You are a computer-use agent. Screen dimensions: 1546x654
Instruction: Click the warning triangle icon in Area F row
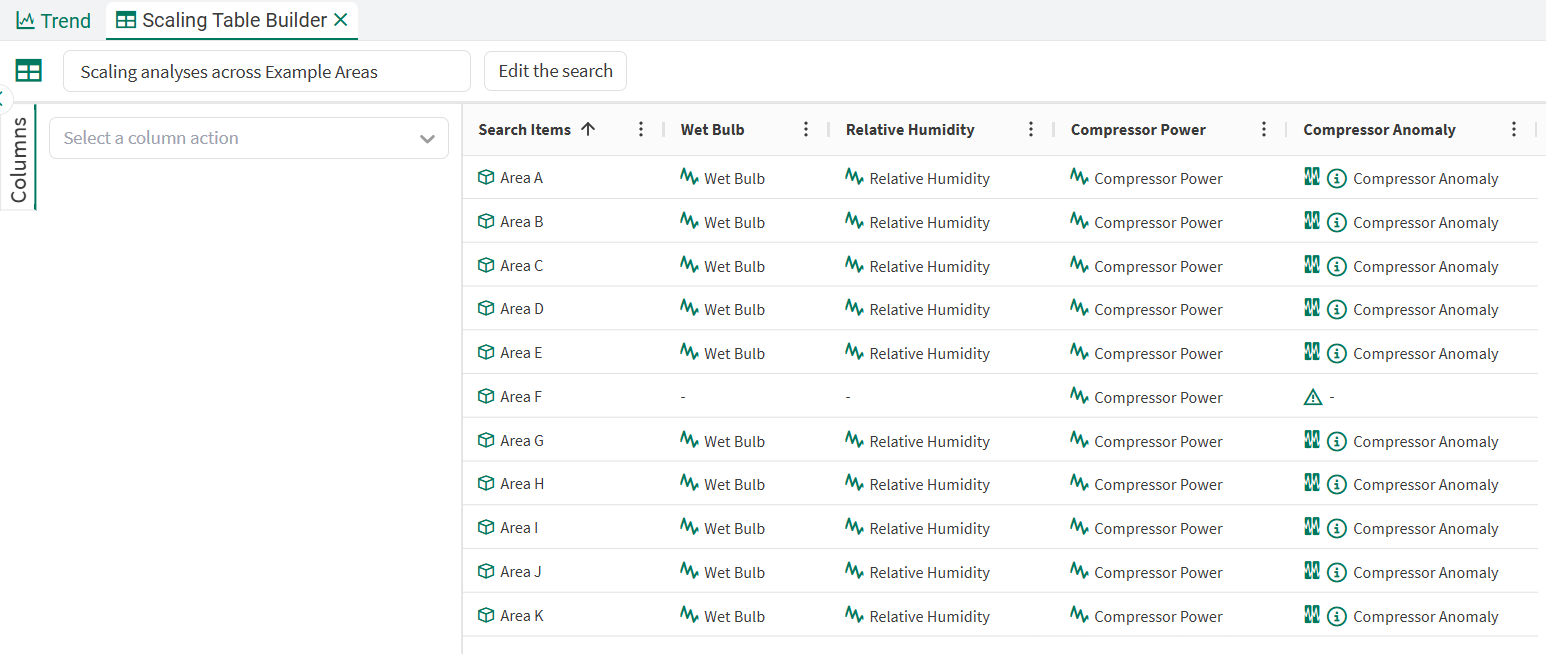point(1313,397)
